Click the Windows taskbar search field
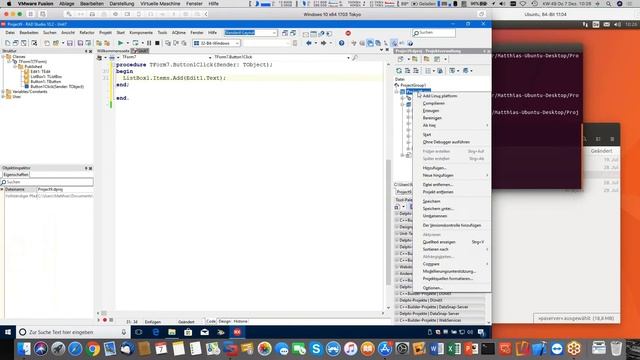The image size is (640, 360). (73, 332)
